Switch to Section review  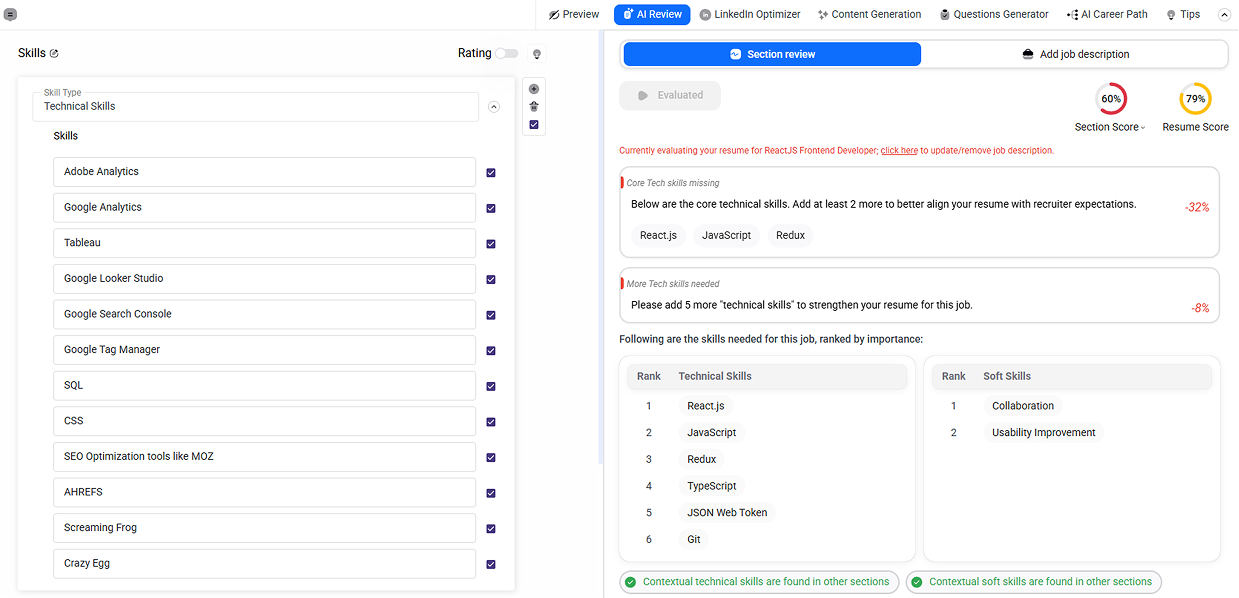772,54
